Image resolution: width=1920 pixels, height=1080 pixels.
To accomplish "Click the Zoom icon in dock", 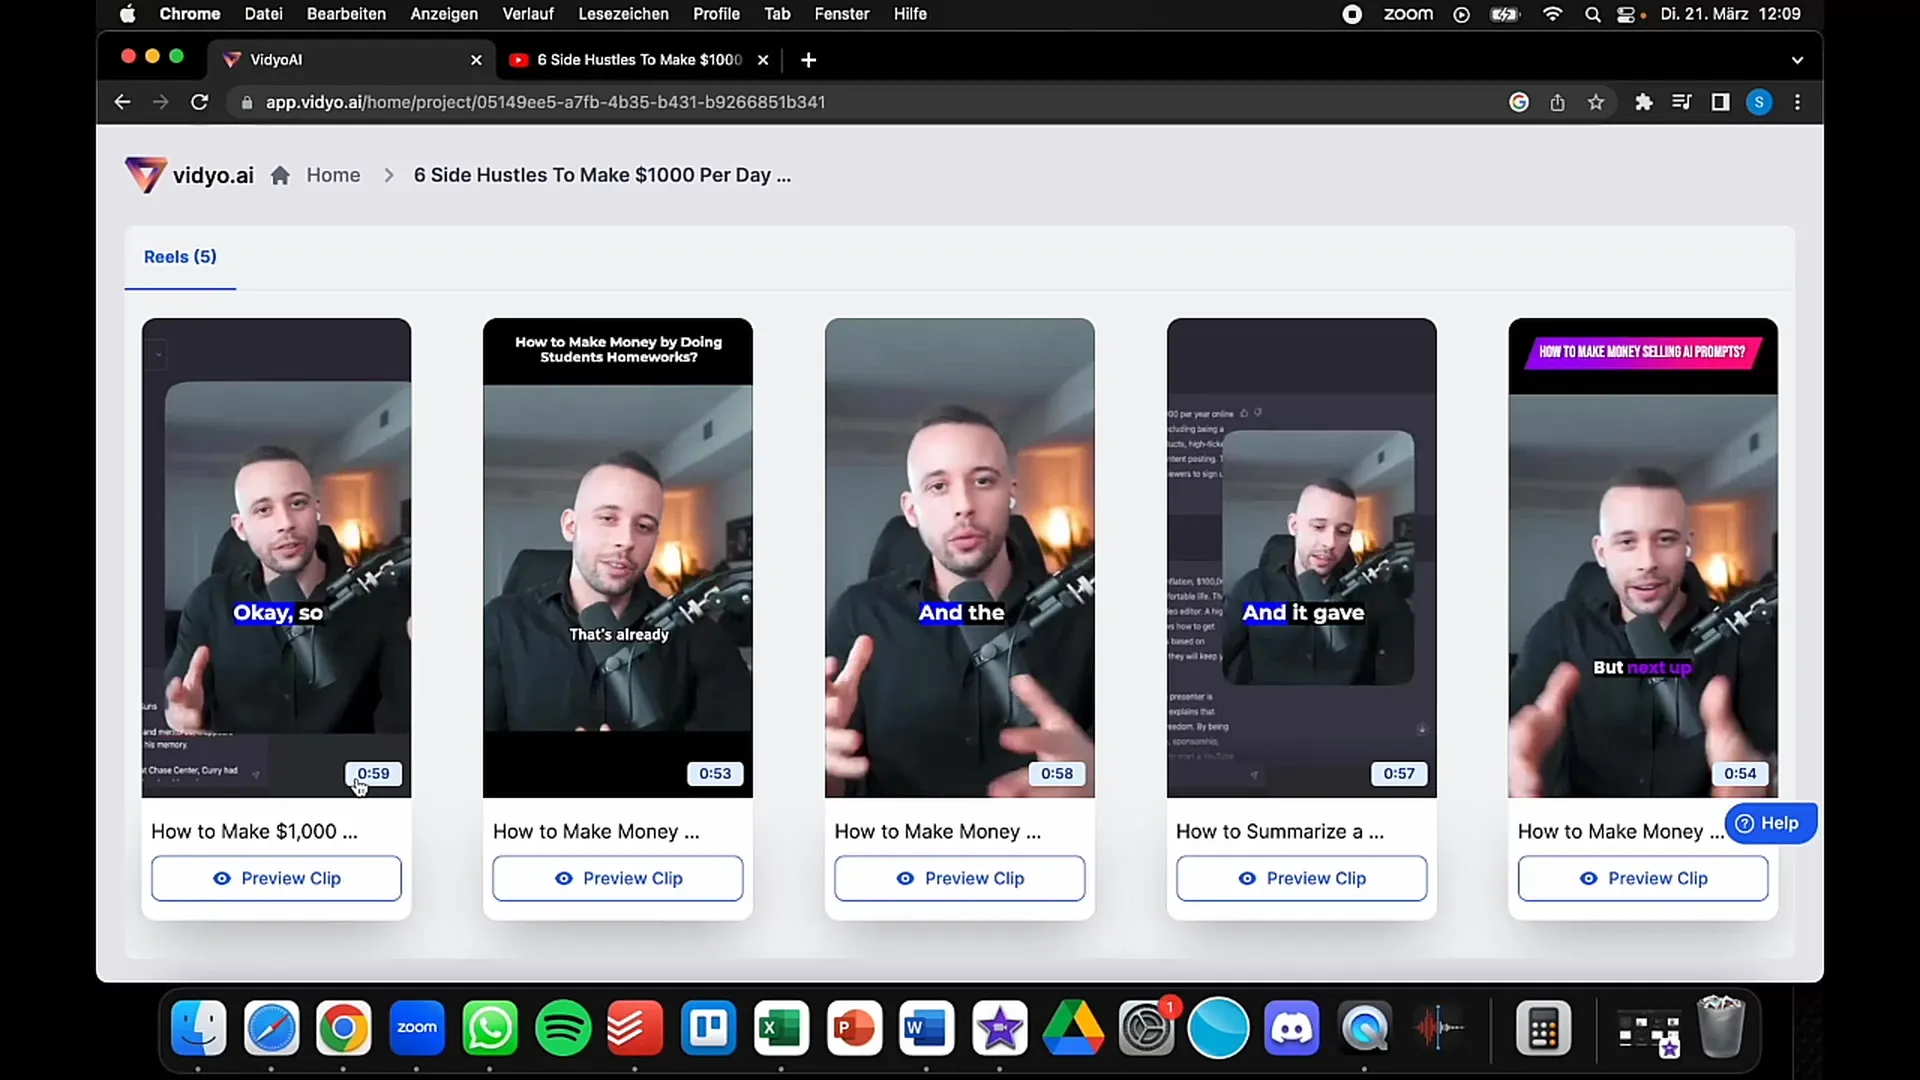I will tap(417, 1027).
